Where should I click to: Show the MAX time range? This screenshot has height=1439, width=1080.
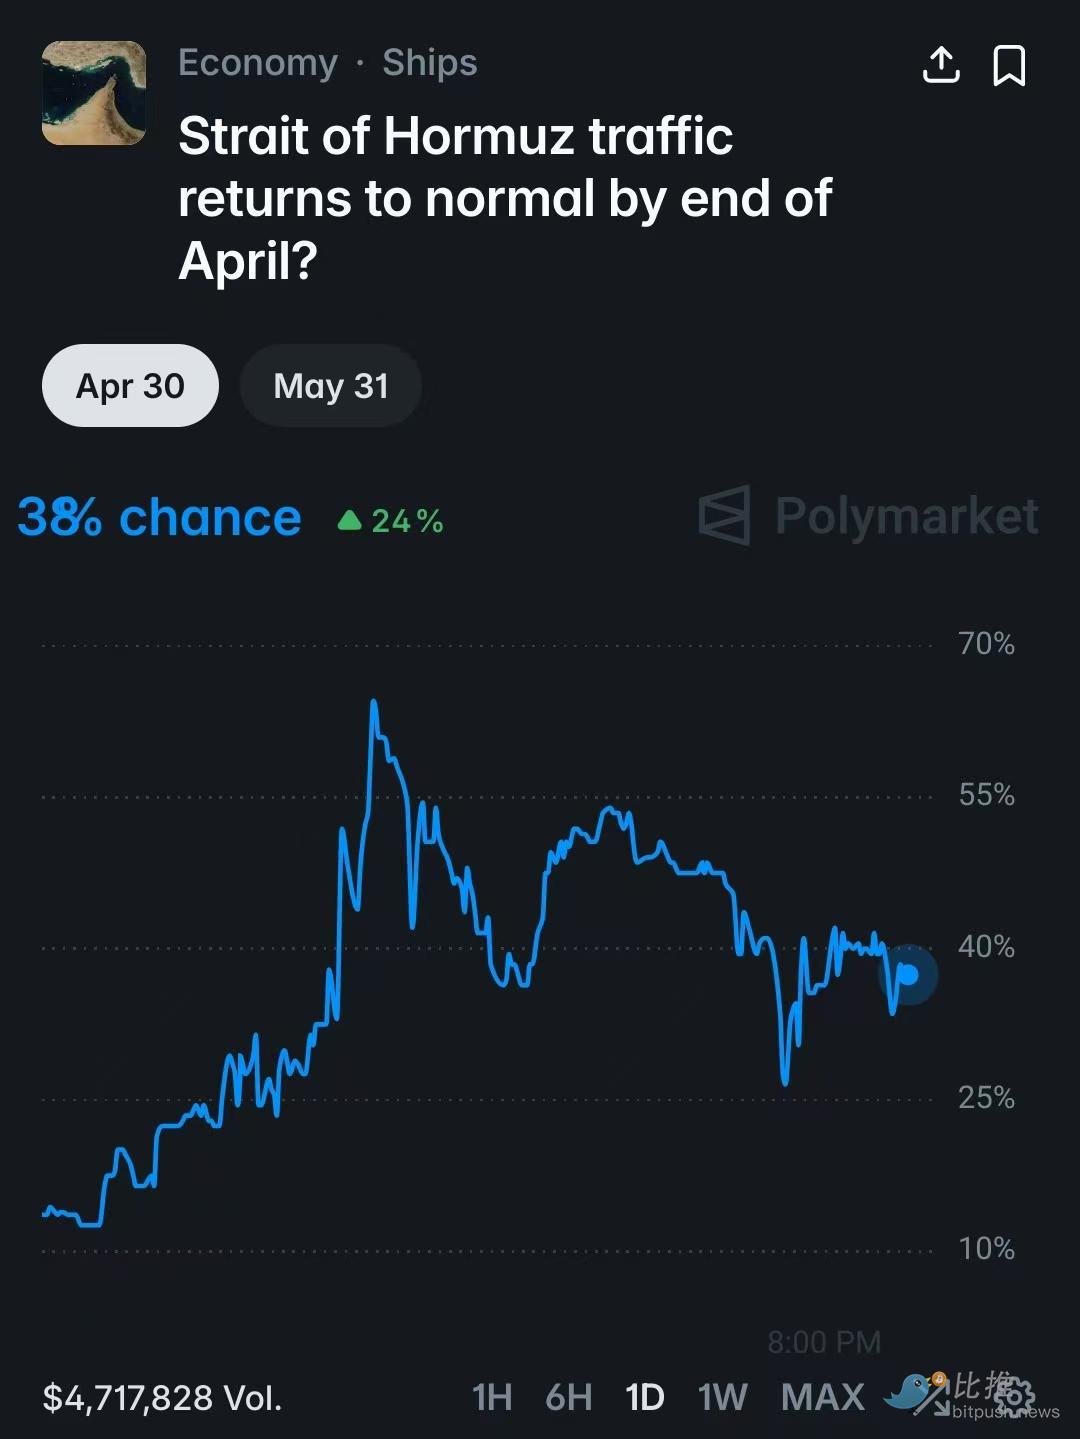[822, 1397]
